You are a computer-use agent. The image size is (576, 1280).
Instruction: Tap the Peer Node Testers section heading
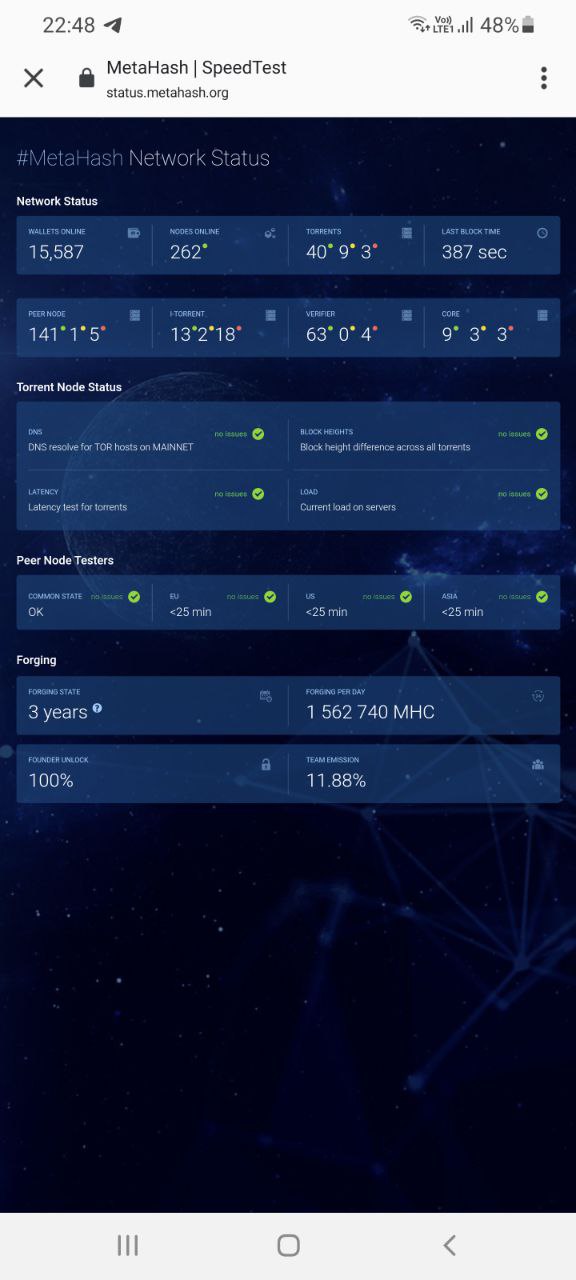65,560
